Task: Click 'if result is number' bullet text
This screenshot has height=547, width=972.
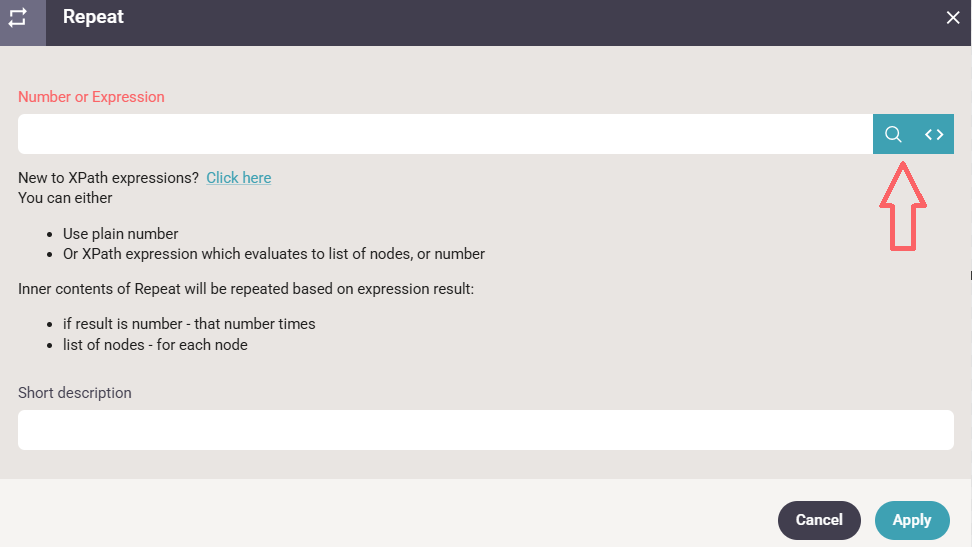Action: [189, 324]
